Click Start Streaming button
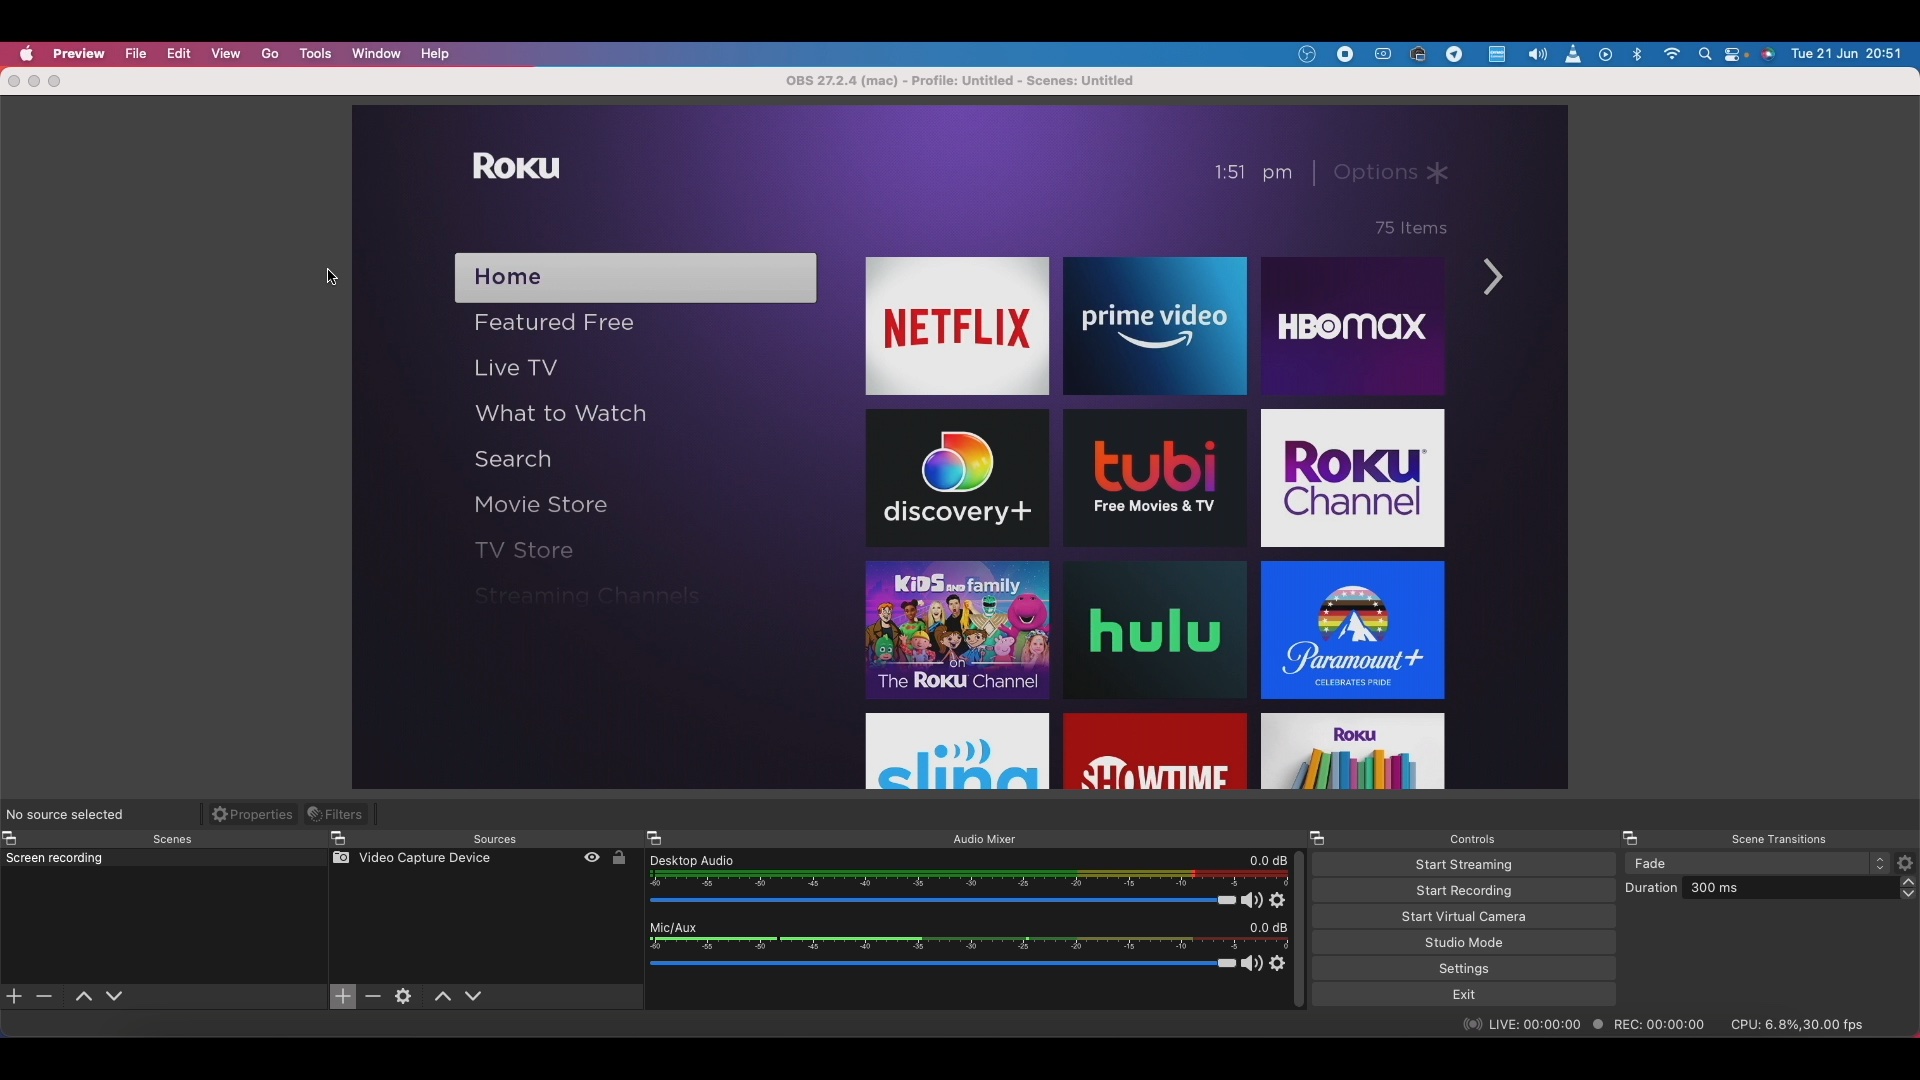The height and width of the screenshot is (1080, 1920). pyautogui.click(x=1464, y=865)
